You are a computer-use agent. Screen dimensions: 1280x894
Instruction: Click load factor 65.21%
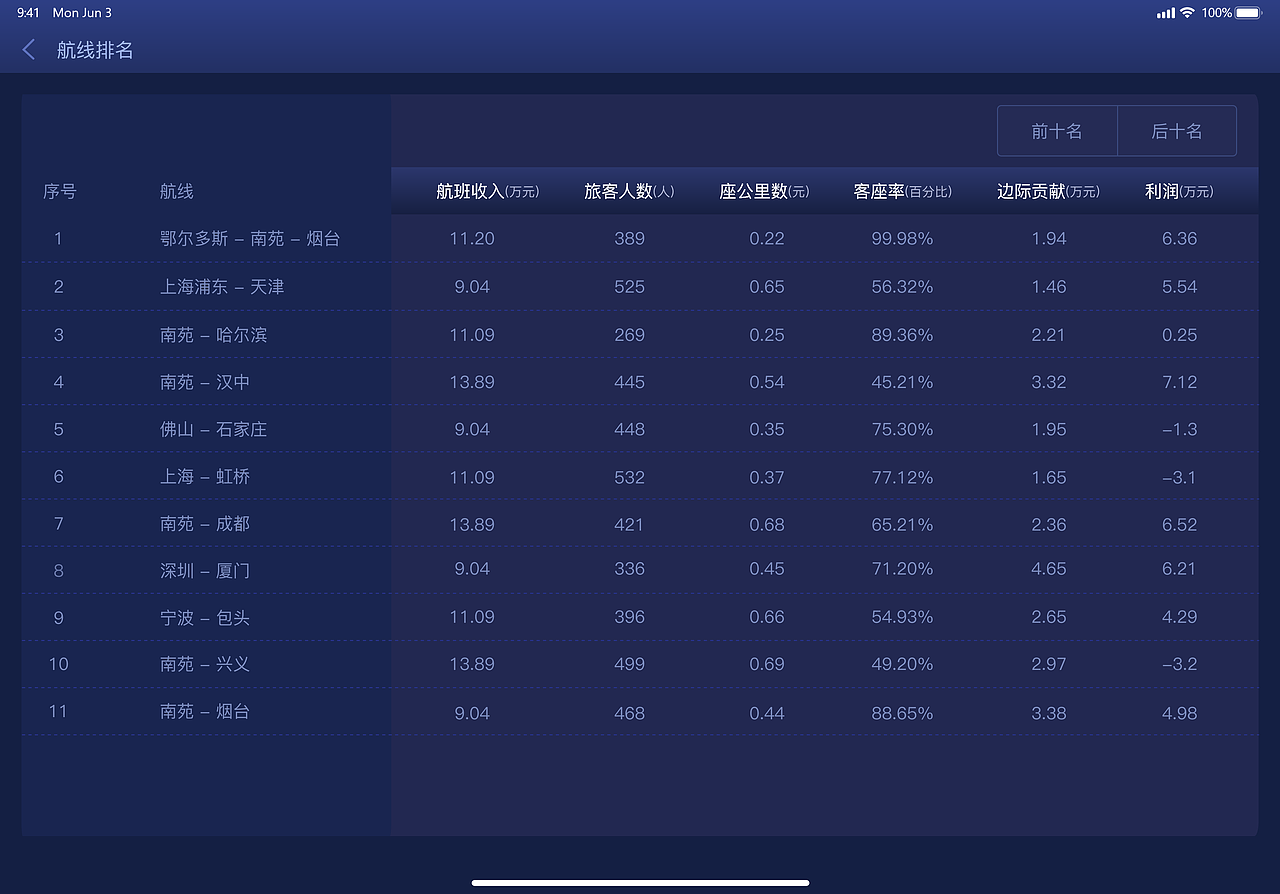(x=902, y=524)
